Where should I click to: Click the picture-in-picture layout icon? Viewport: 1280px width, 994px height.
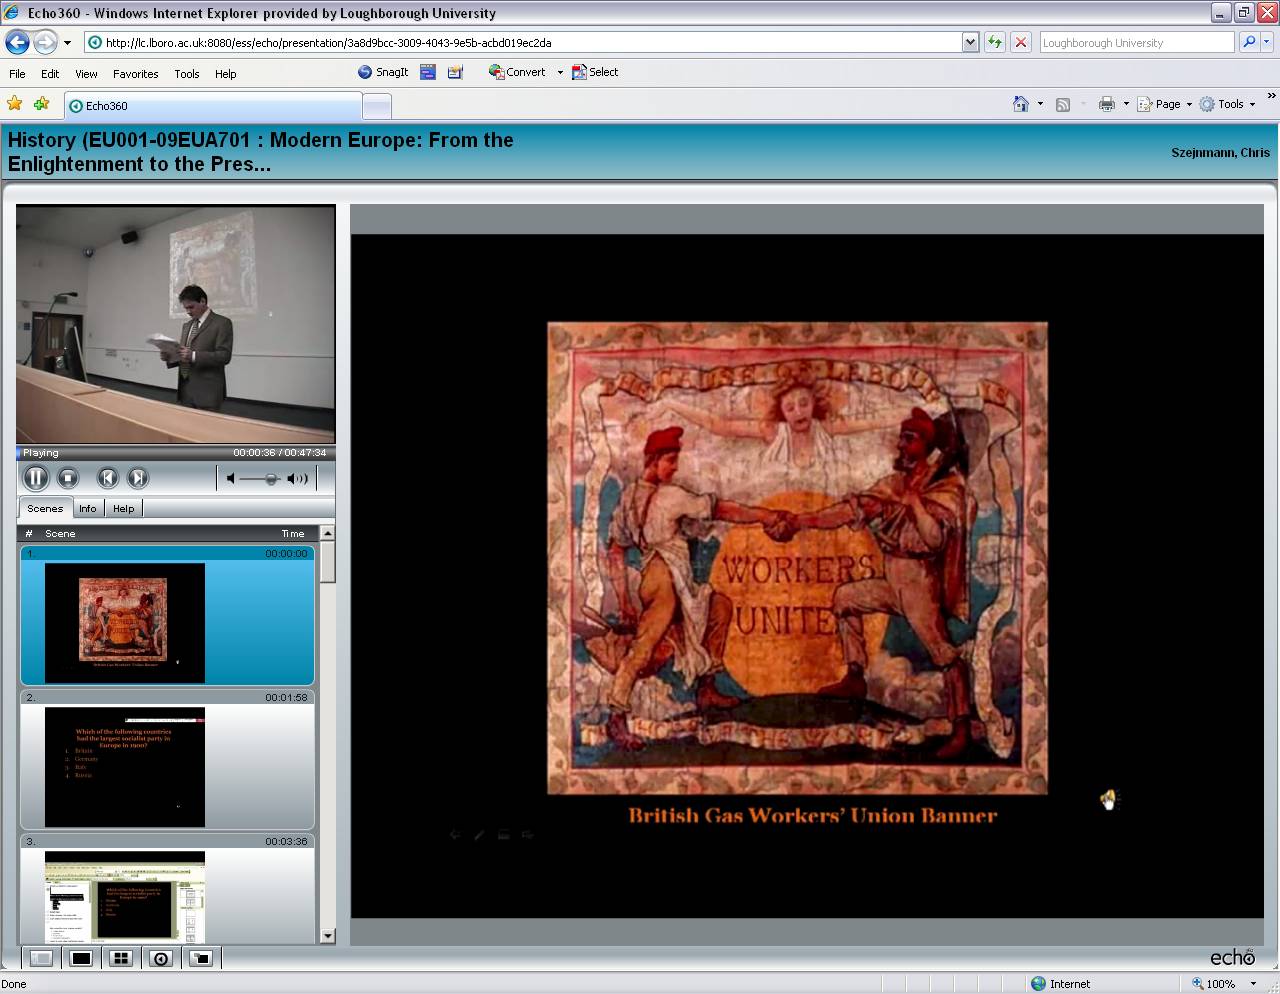[x=201, y=958]
